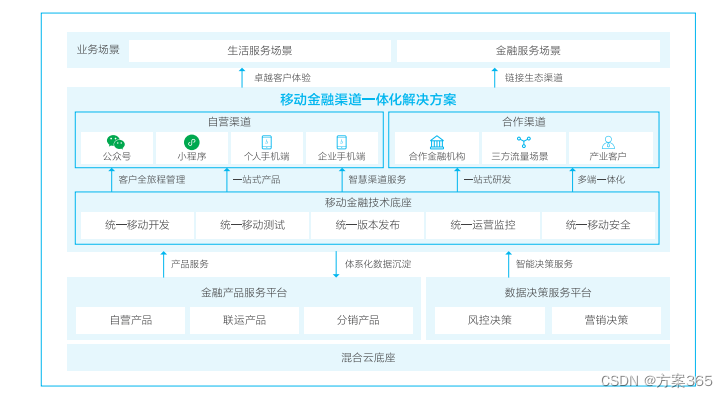The image size is (728, 398).
Task: Select the 统一移动测试 box
Action: 253,225
